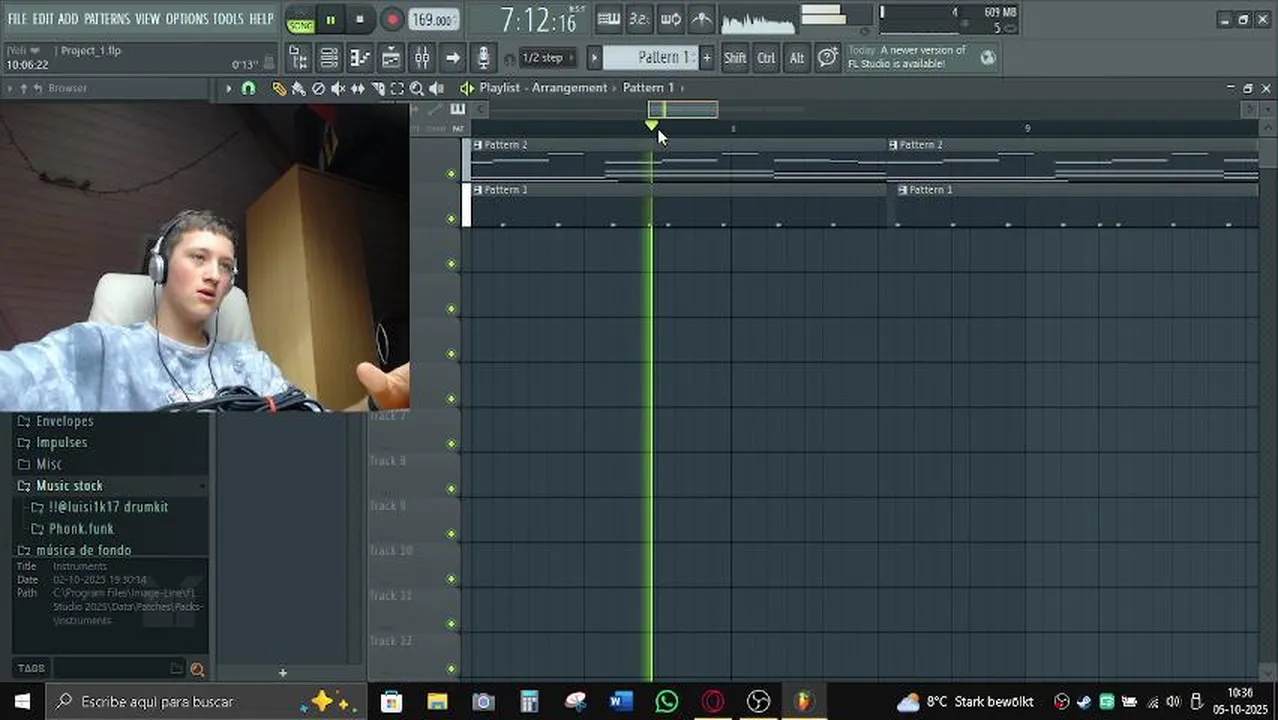The height and width of the screenshot is (720, 1278).
Task: Arm the record button
Action: pos(392,20)
